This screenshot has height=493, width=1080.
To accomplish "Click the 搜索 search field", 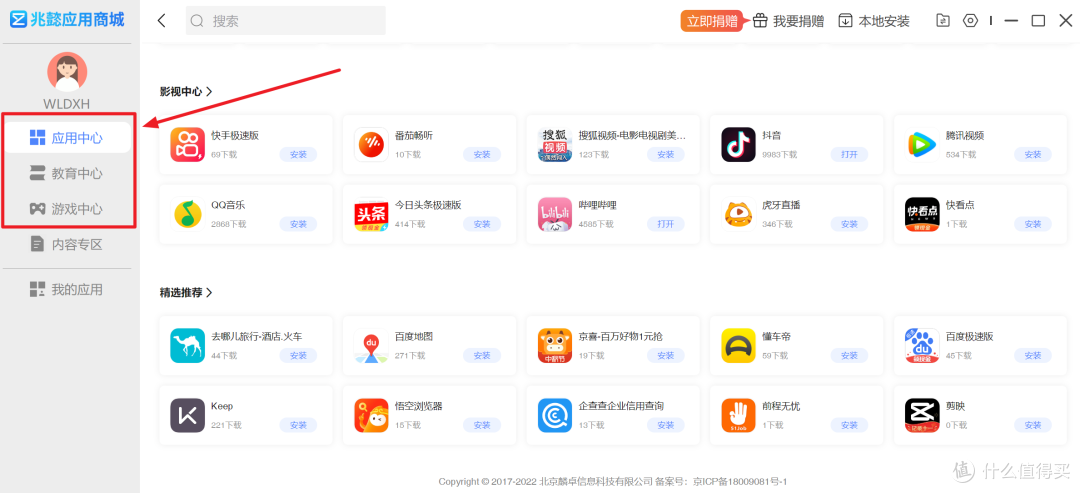I will [x=286, y=21].
